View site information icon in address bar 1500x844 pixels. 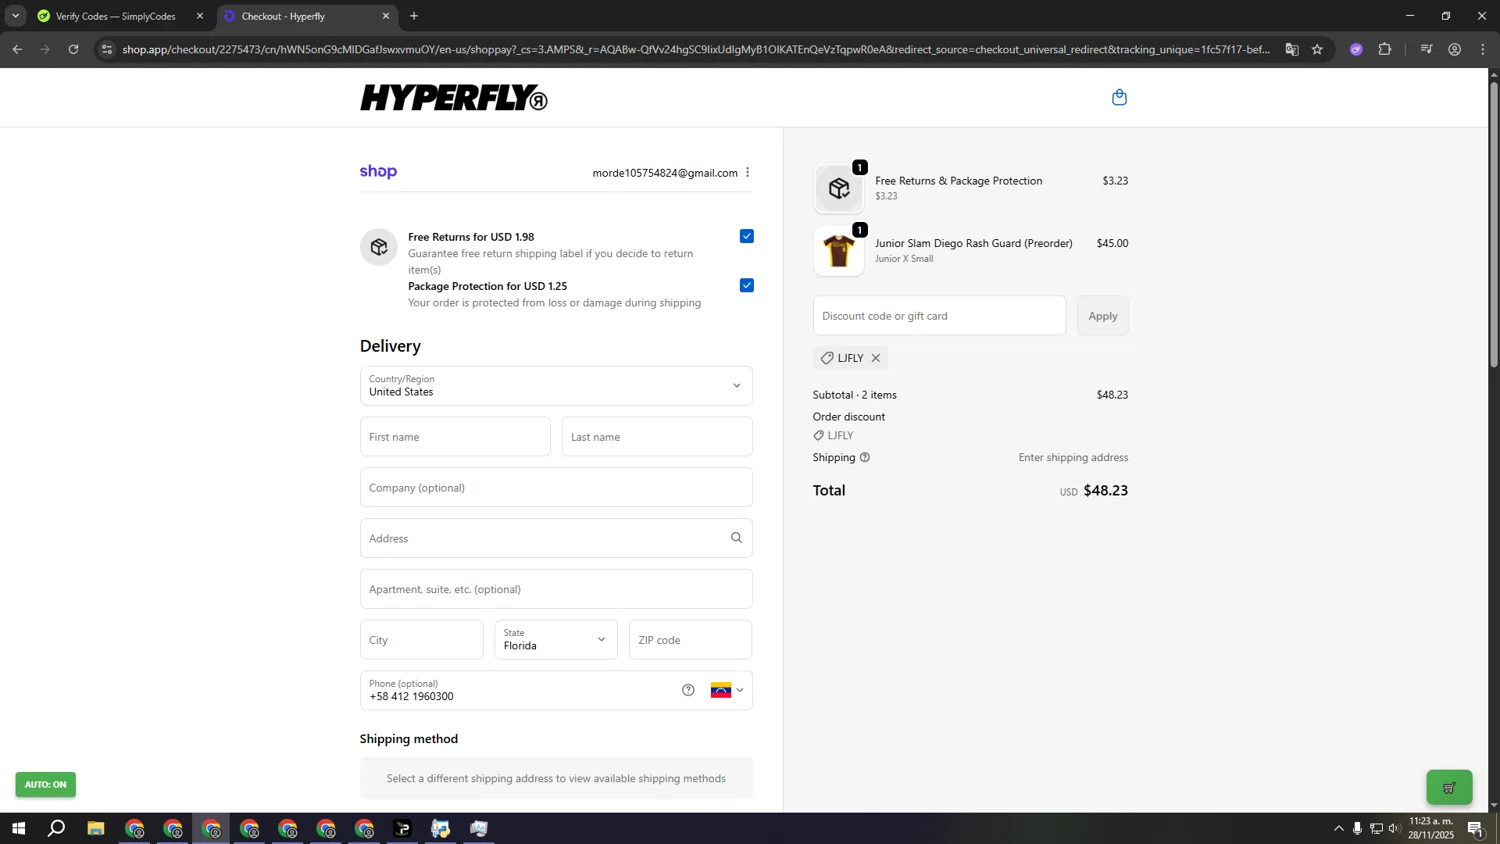click(x=107, y=49)
